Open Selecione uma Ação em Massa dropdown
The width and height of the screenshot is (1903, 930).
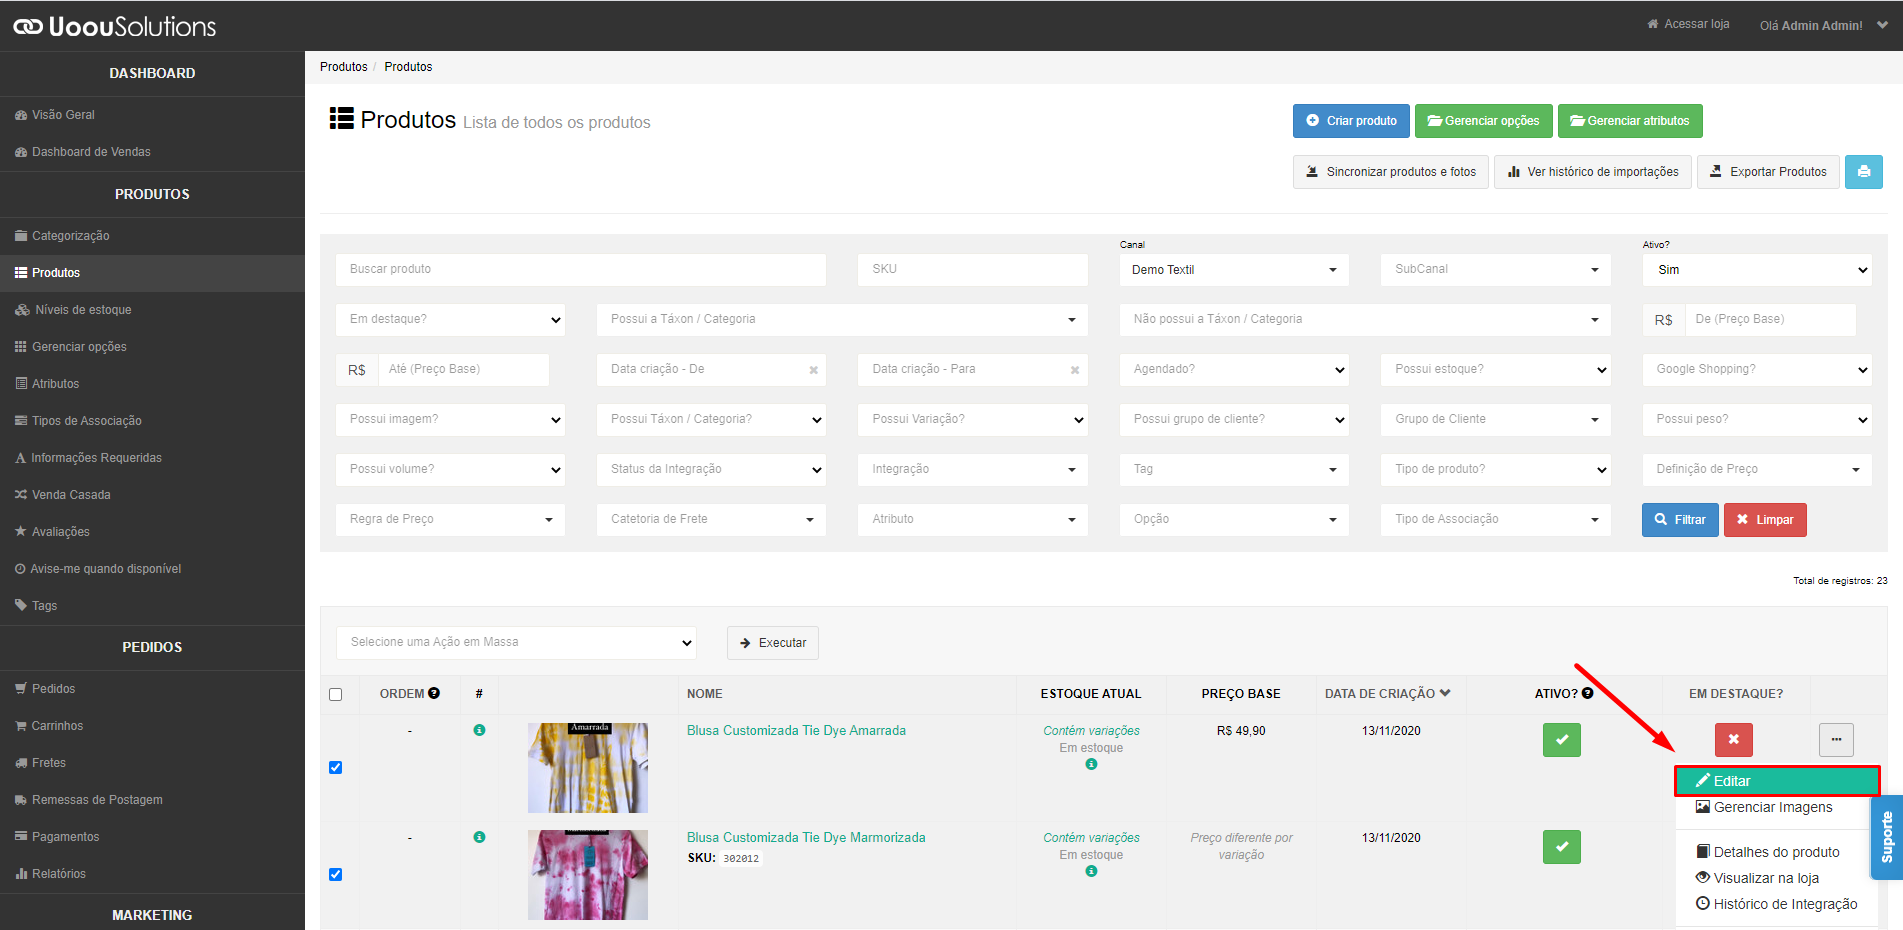(516, 642)
